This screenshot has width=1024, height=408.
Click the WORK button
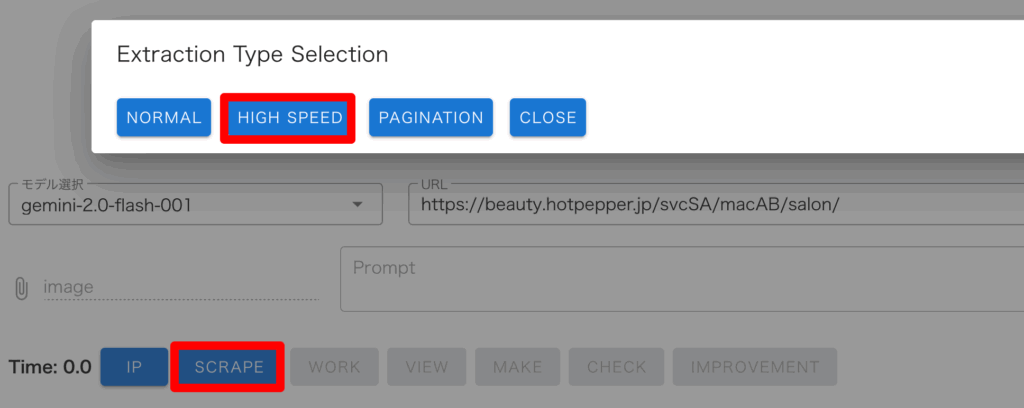334,367
